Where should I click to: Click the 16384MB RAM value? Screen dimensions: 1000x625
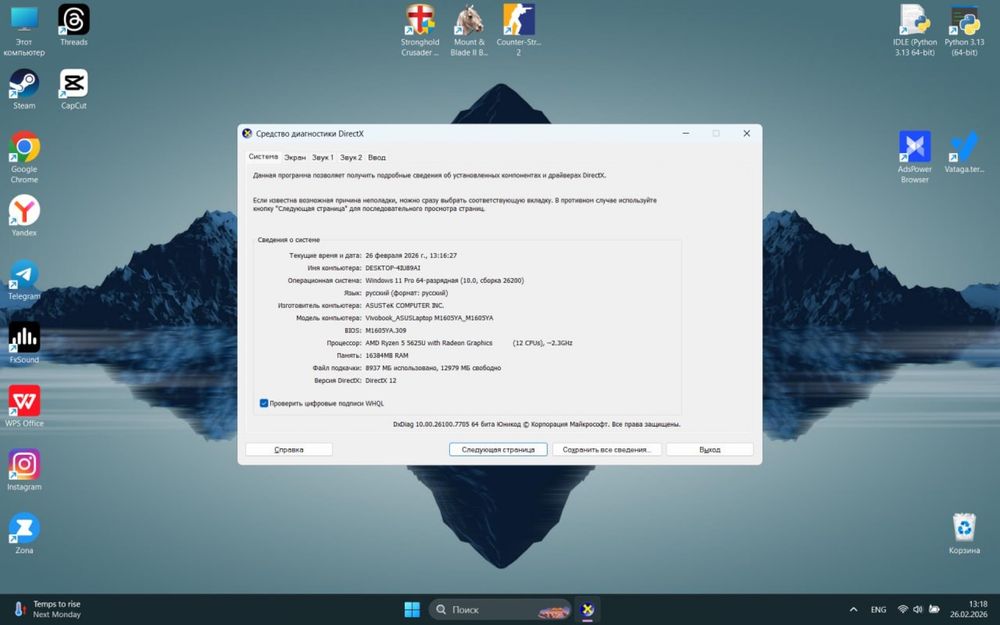(386, 356)
